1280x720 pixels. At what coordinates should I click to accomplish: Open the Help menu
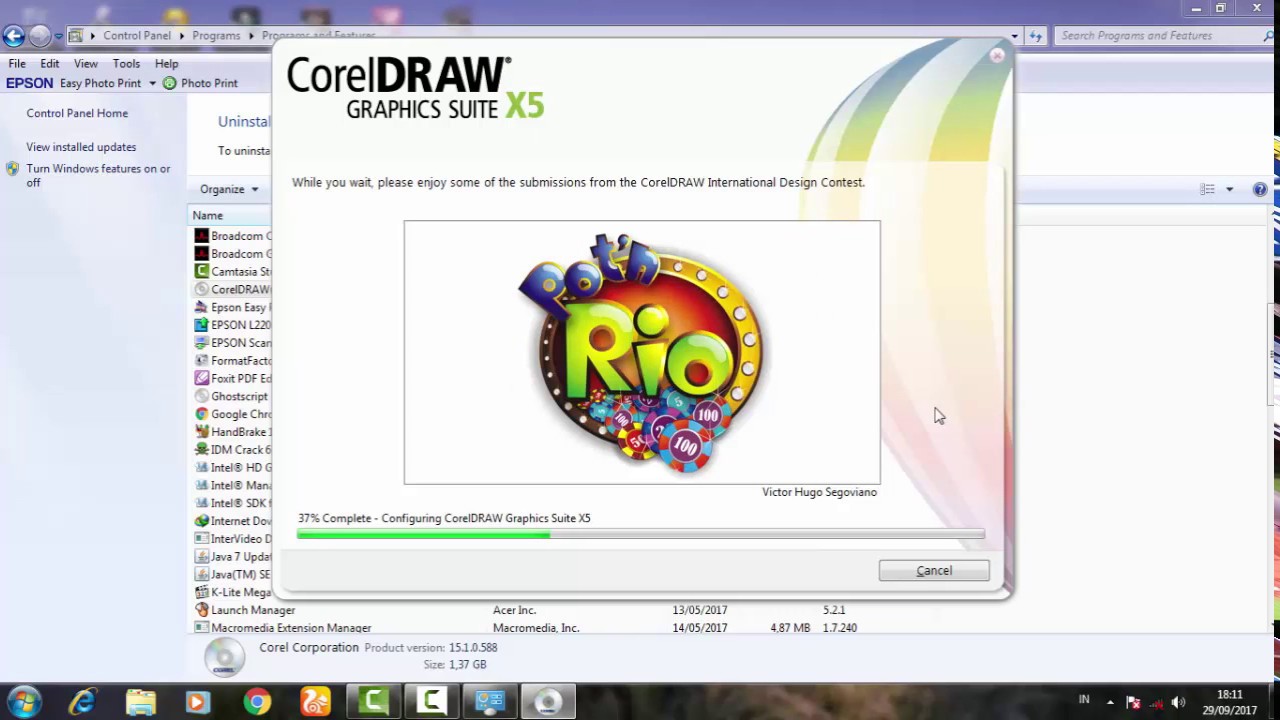click(x=167, y=63)
